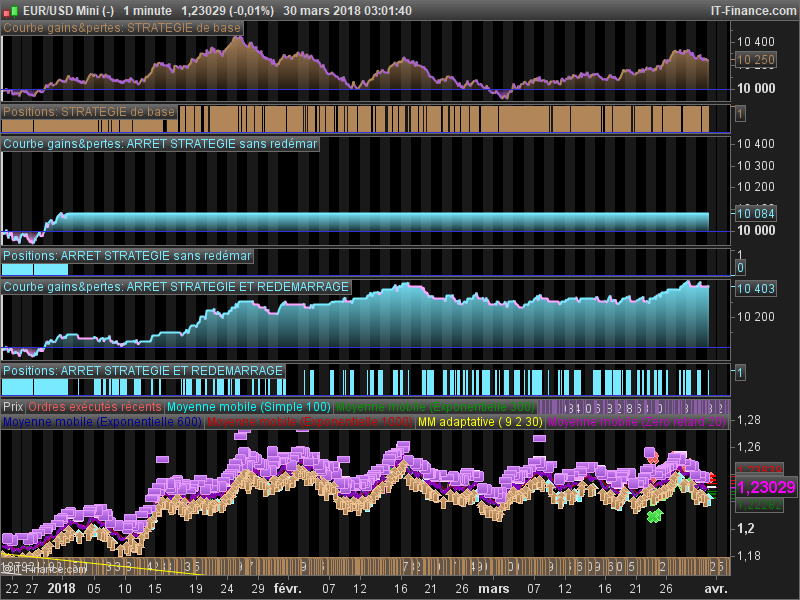Click the 10 250 current value tag
This screenshot has height=600, width=800.
click(756, 60)
